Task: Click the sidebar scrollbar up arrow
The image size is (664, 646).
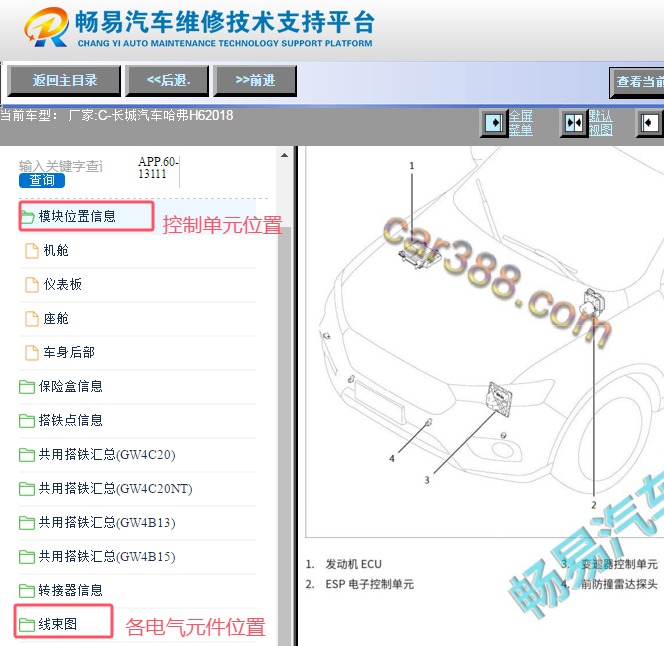Action: coord(284,155)
